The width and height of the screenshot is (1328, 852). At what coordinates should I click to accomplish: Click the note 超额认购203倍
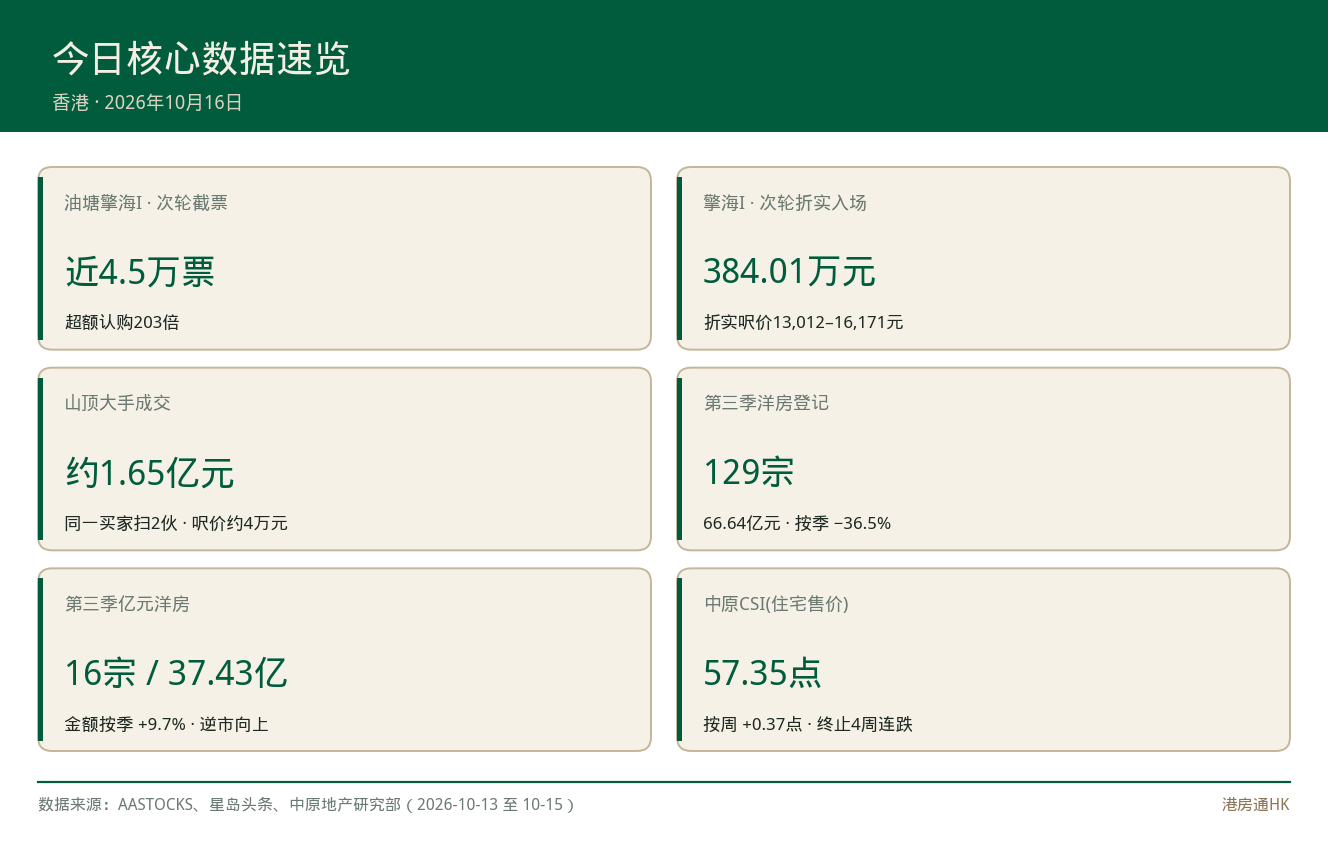(122, 322)
